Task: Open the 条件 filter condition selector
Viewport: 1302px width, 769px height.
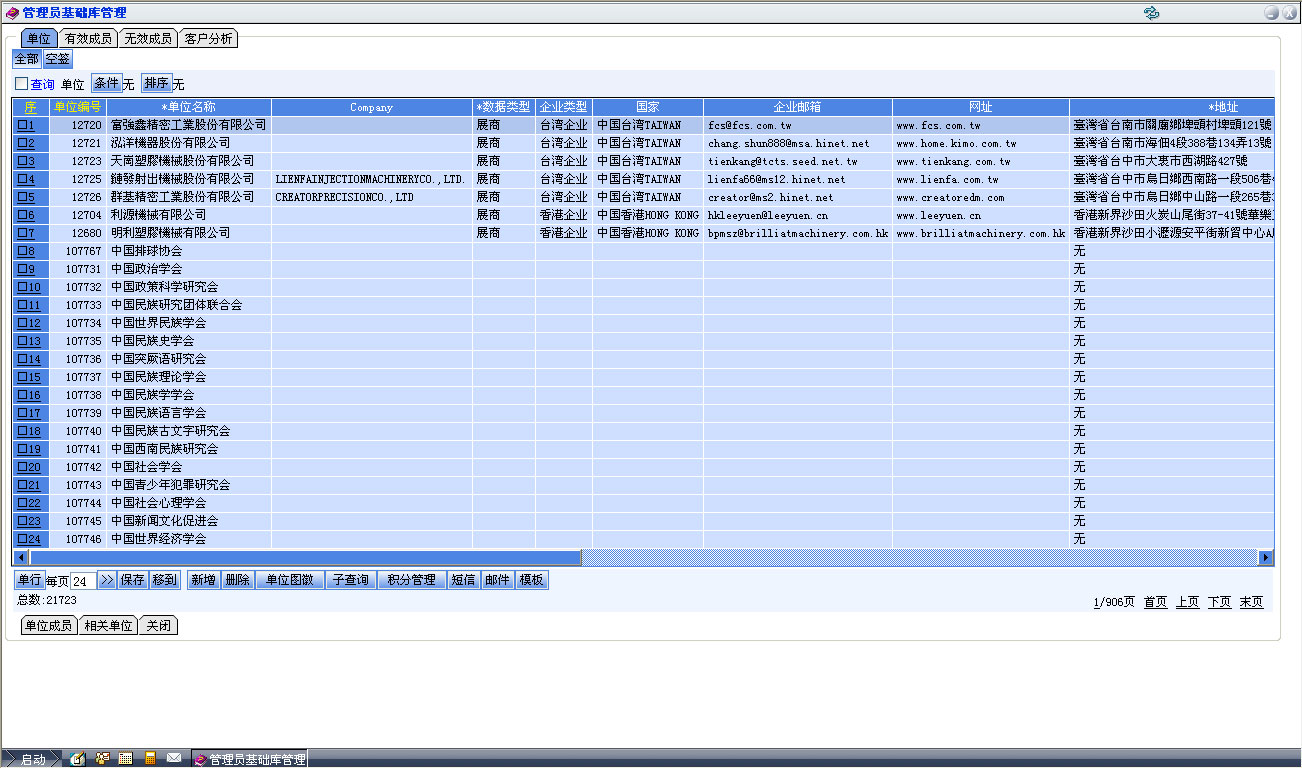Action: click(106, 84)
